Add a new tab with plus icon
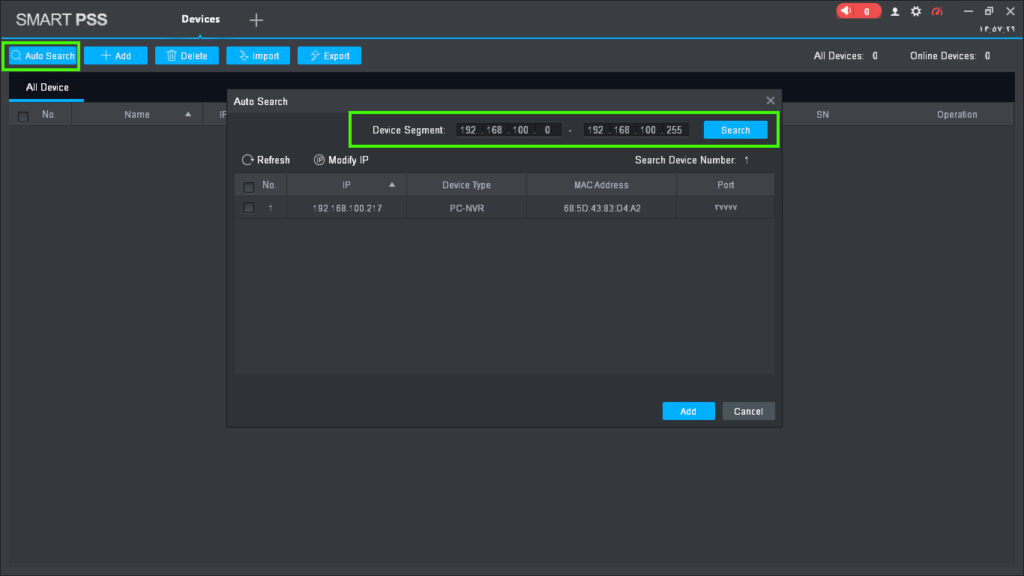The image size is (1024, 576). [x=256, y=20]
